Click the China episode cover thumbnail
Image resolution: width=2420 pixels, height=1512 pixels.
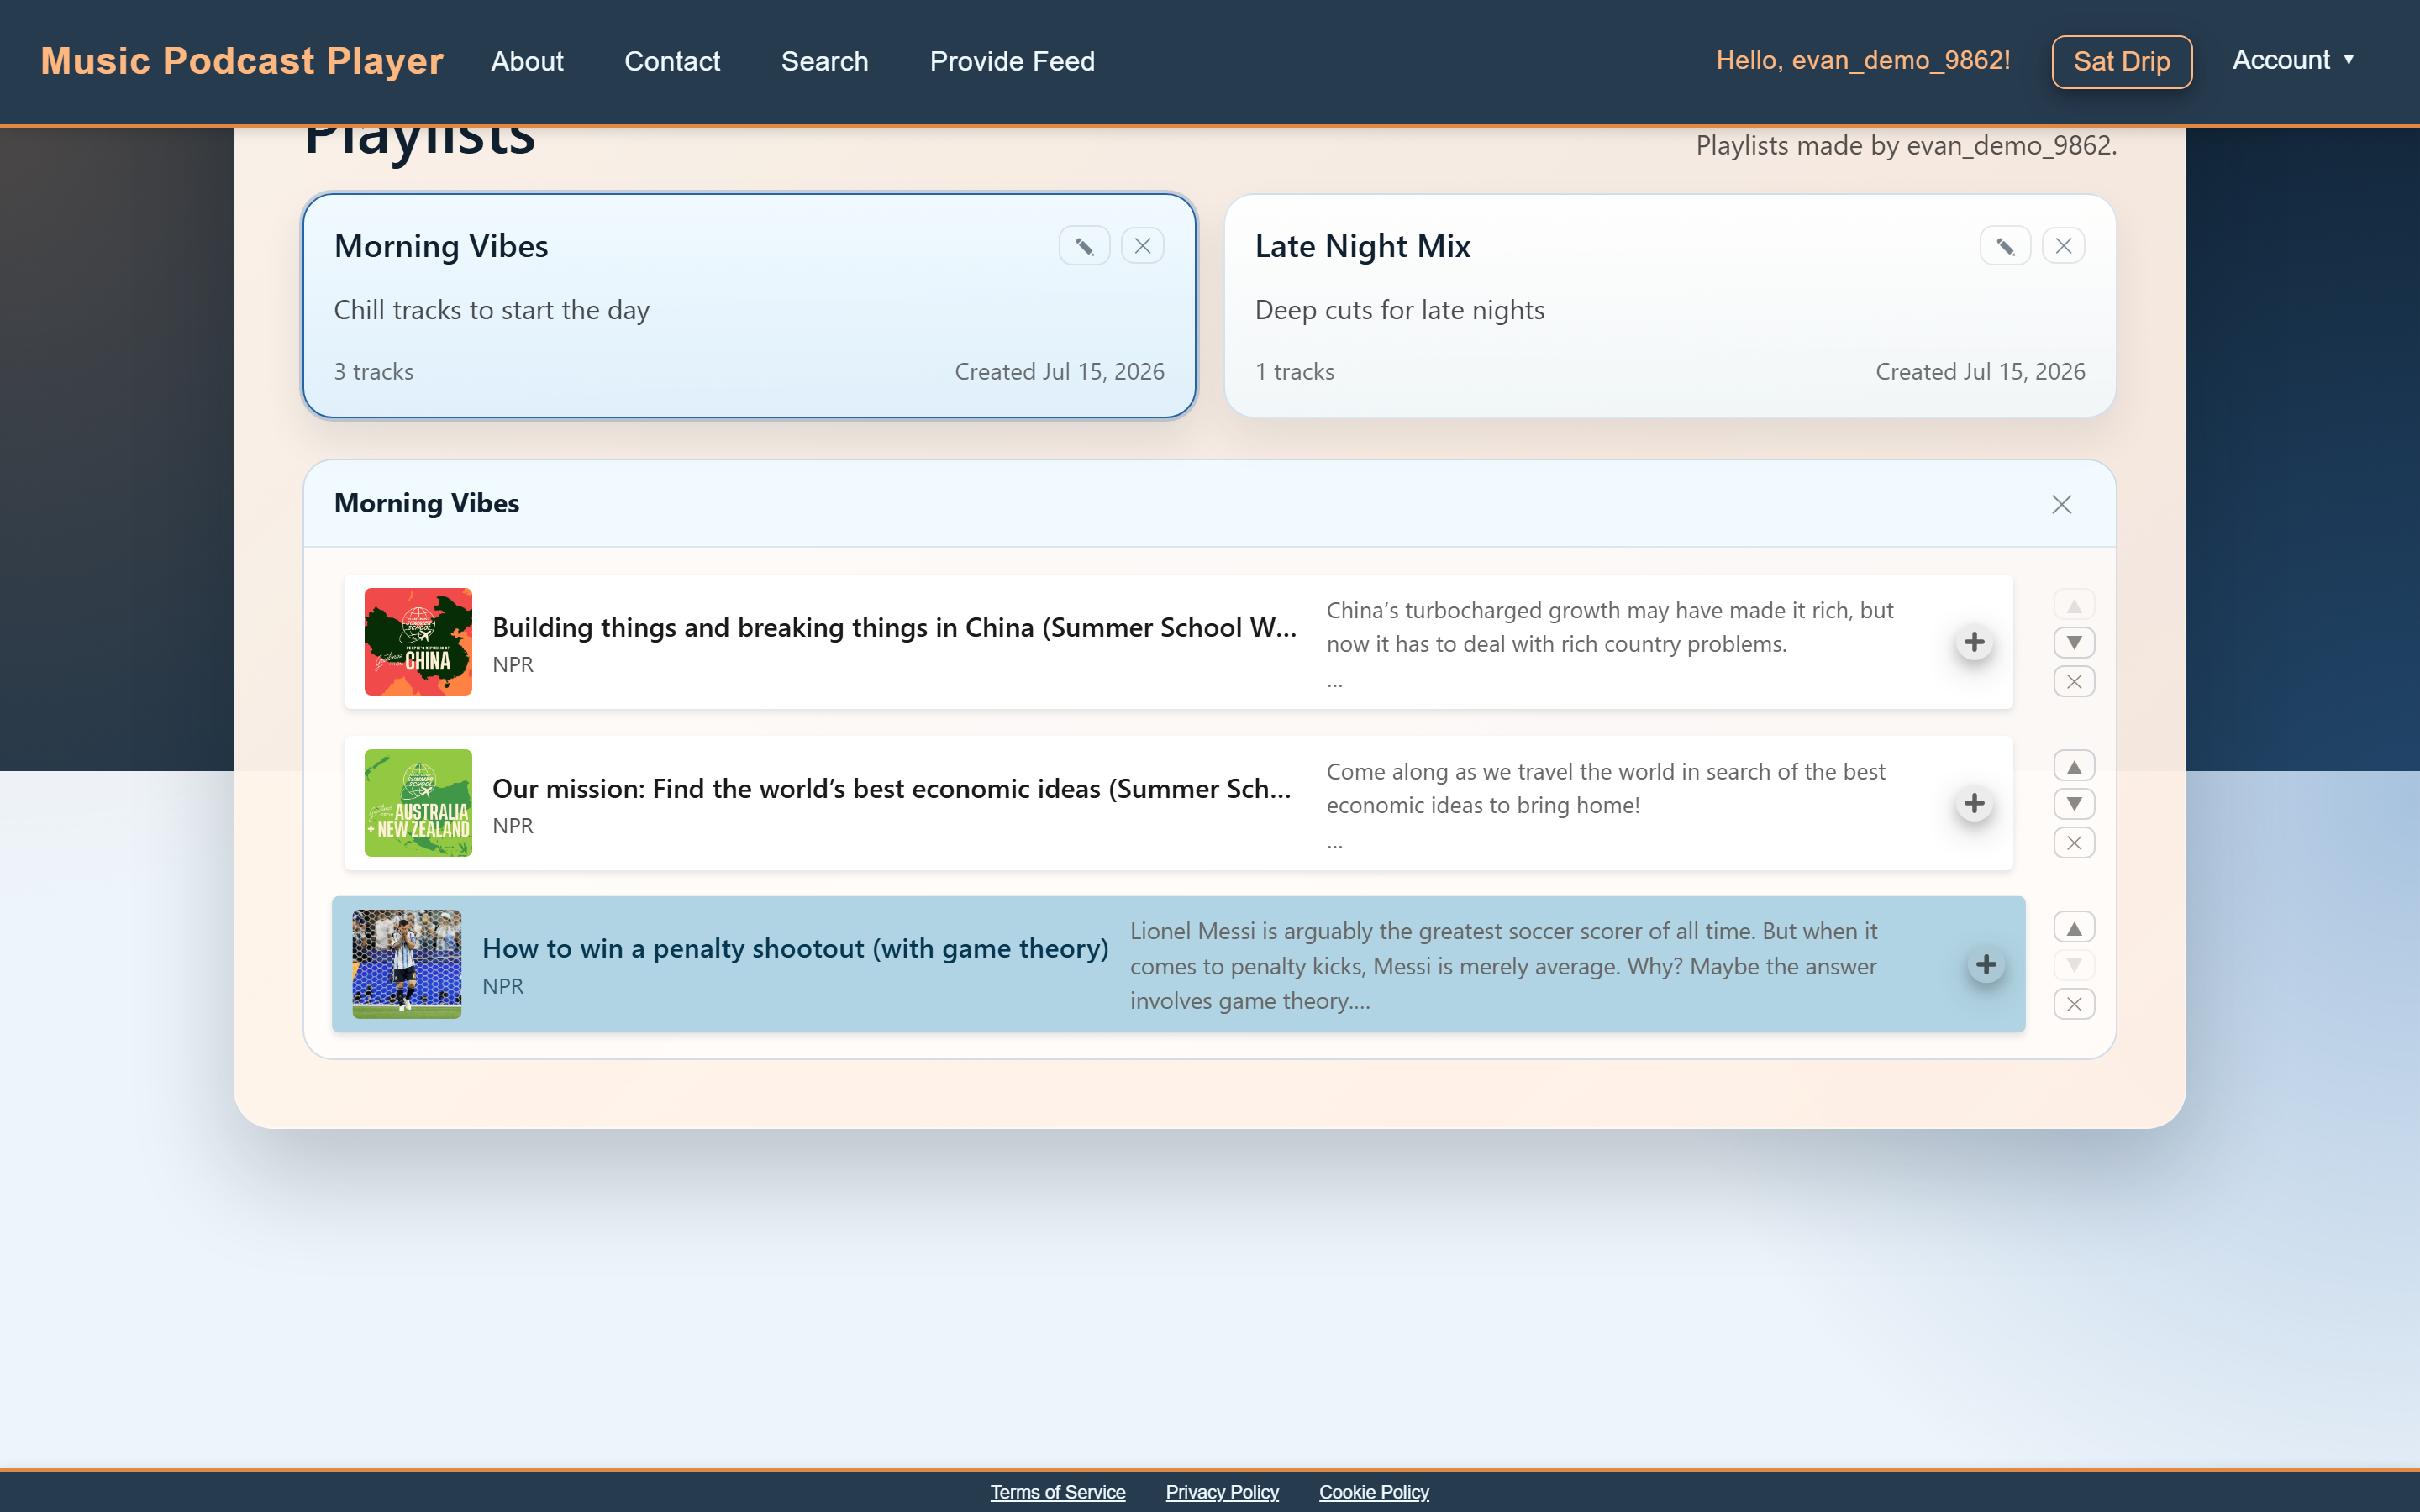[x=418, y=641]
